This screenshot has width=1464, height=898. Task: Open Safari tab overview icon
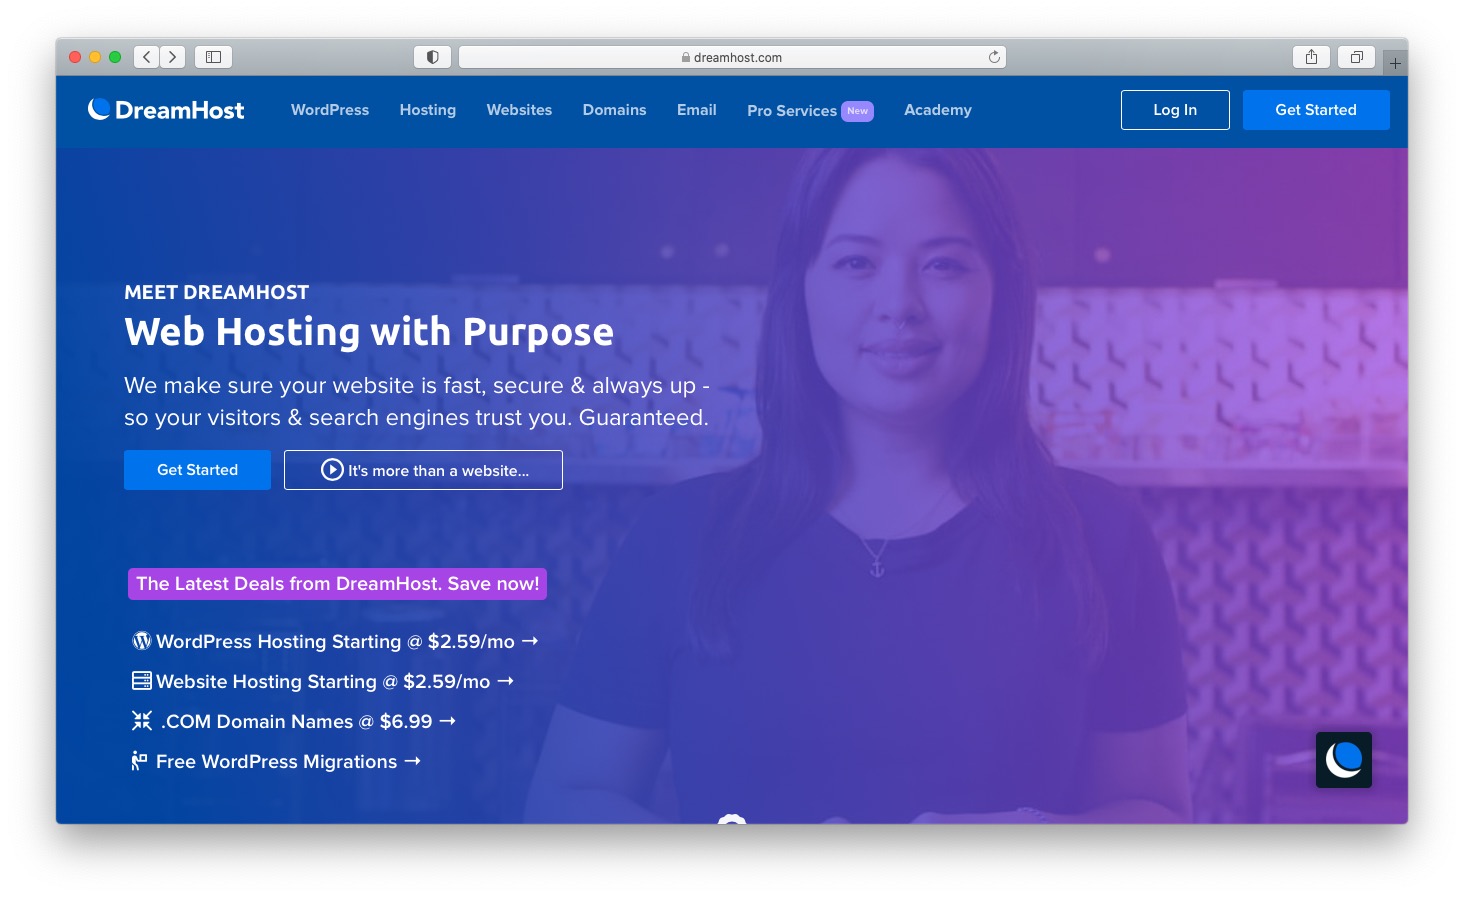pos(1356,57)
